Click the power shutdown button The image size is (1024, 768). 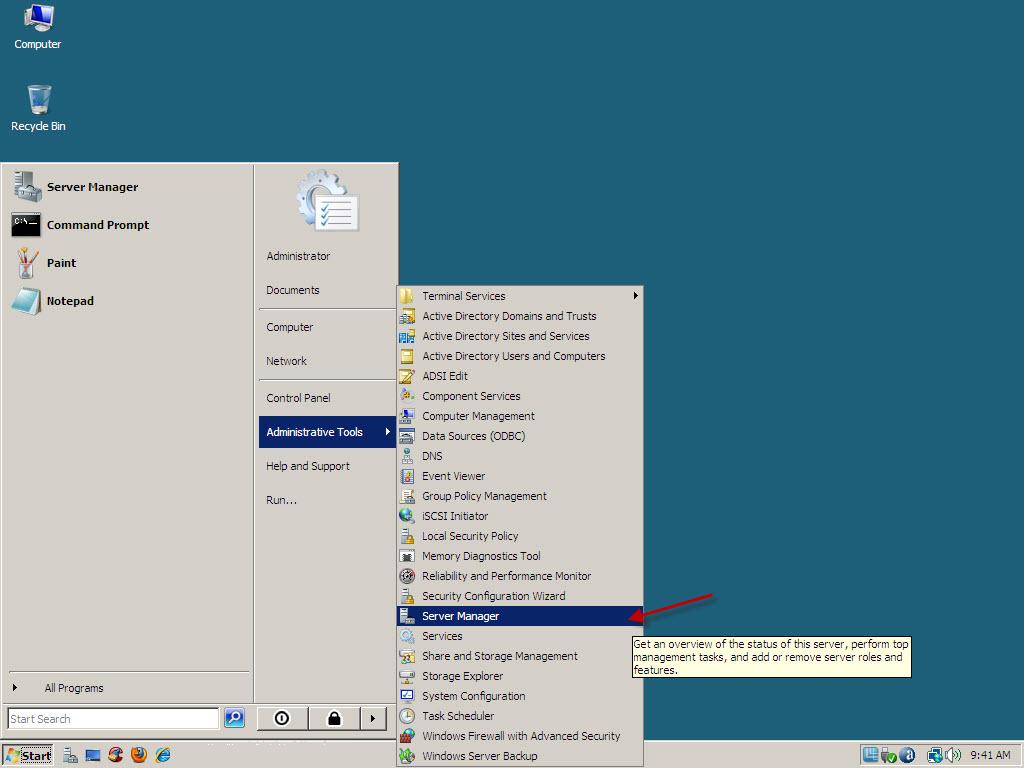(282, 718)
